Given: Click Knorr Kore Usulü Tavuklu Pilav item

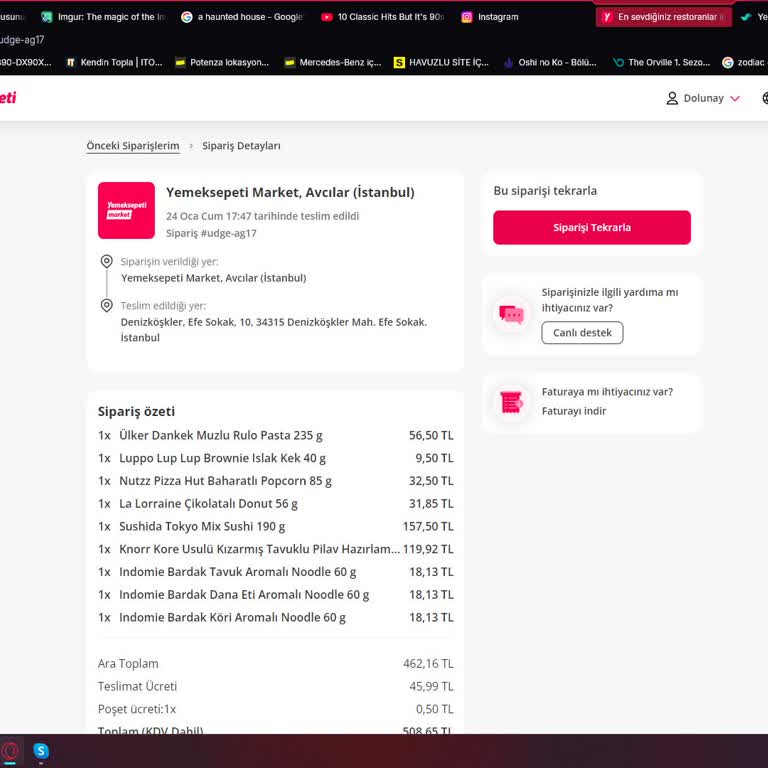Looking at the screenshot, I should click(260, 549).
